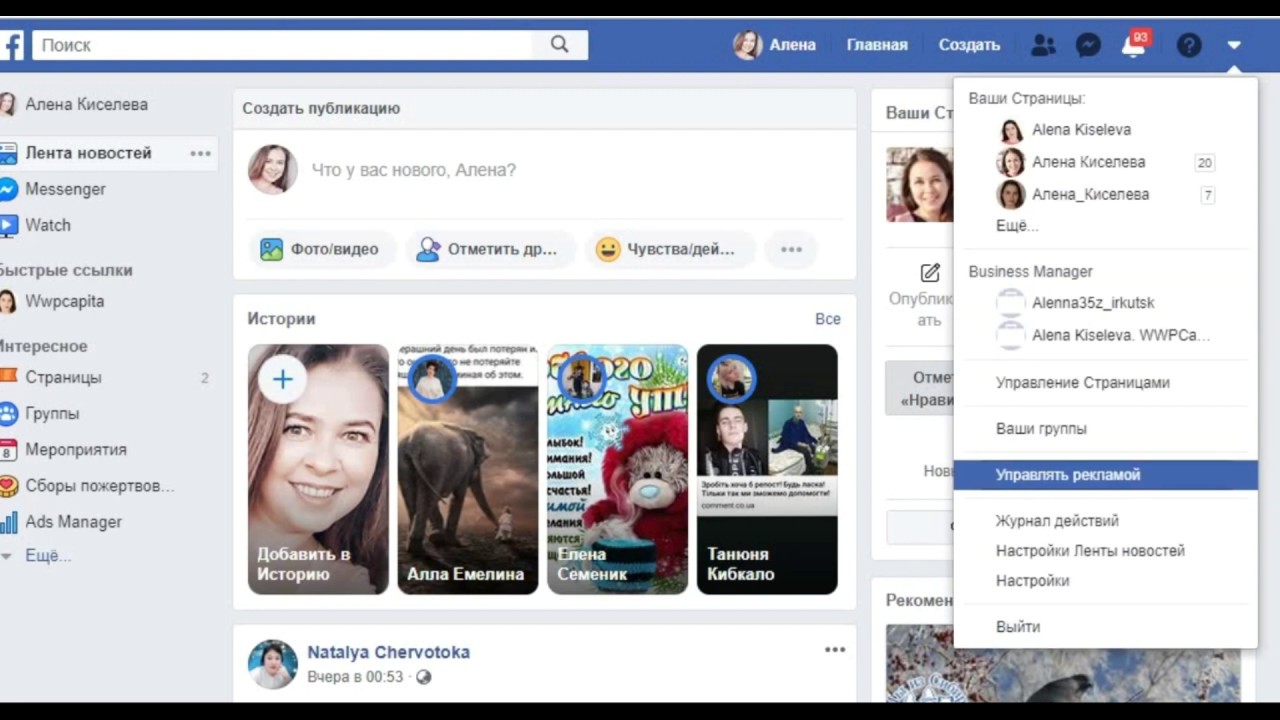The height and width of the screenshot is (720, 1280).
Task: Open the friend requests icon
Action: [x=1043, y=45]
